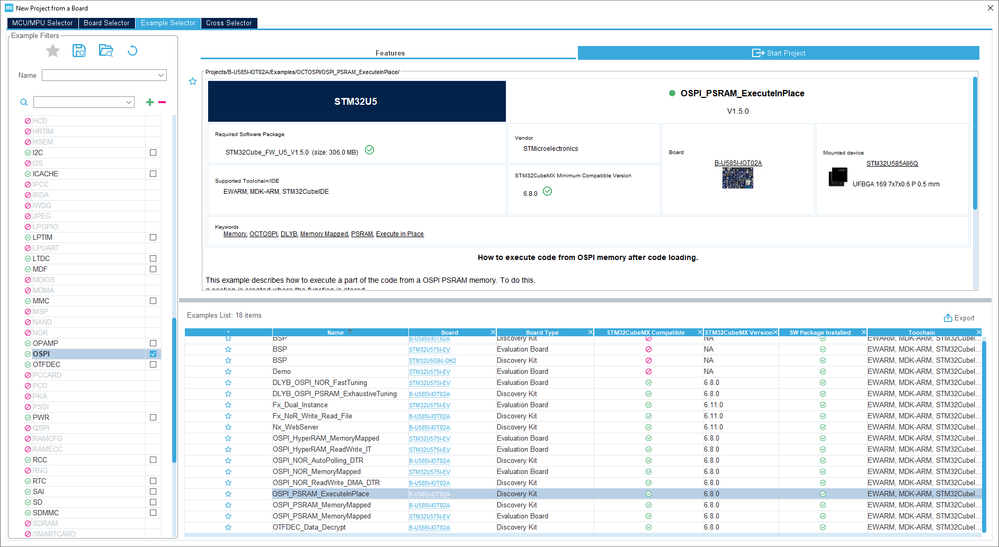Enable the RCC filter checkbox

click(x=153, y=460)
